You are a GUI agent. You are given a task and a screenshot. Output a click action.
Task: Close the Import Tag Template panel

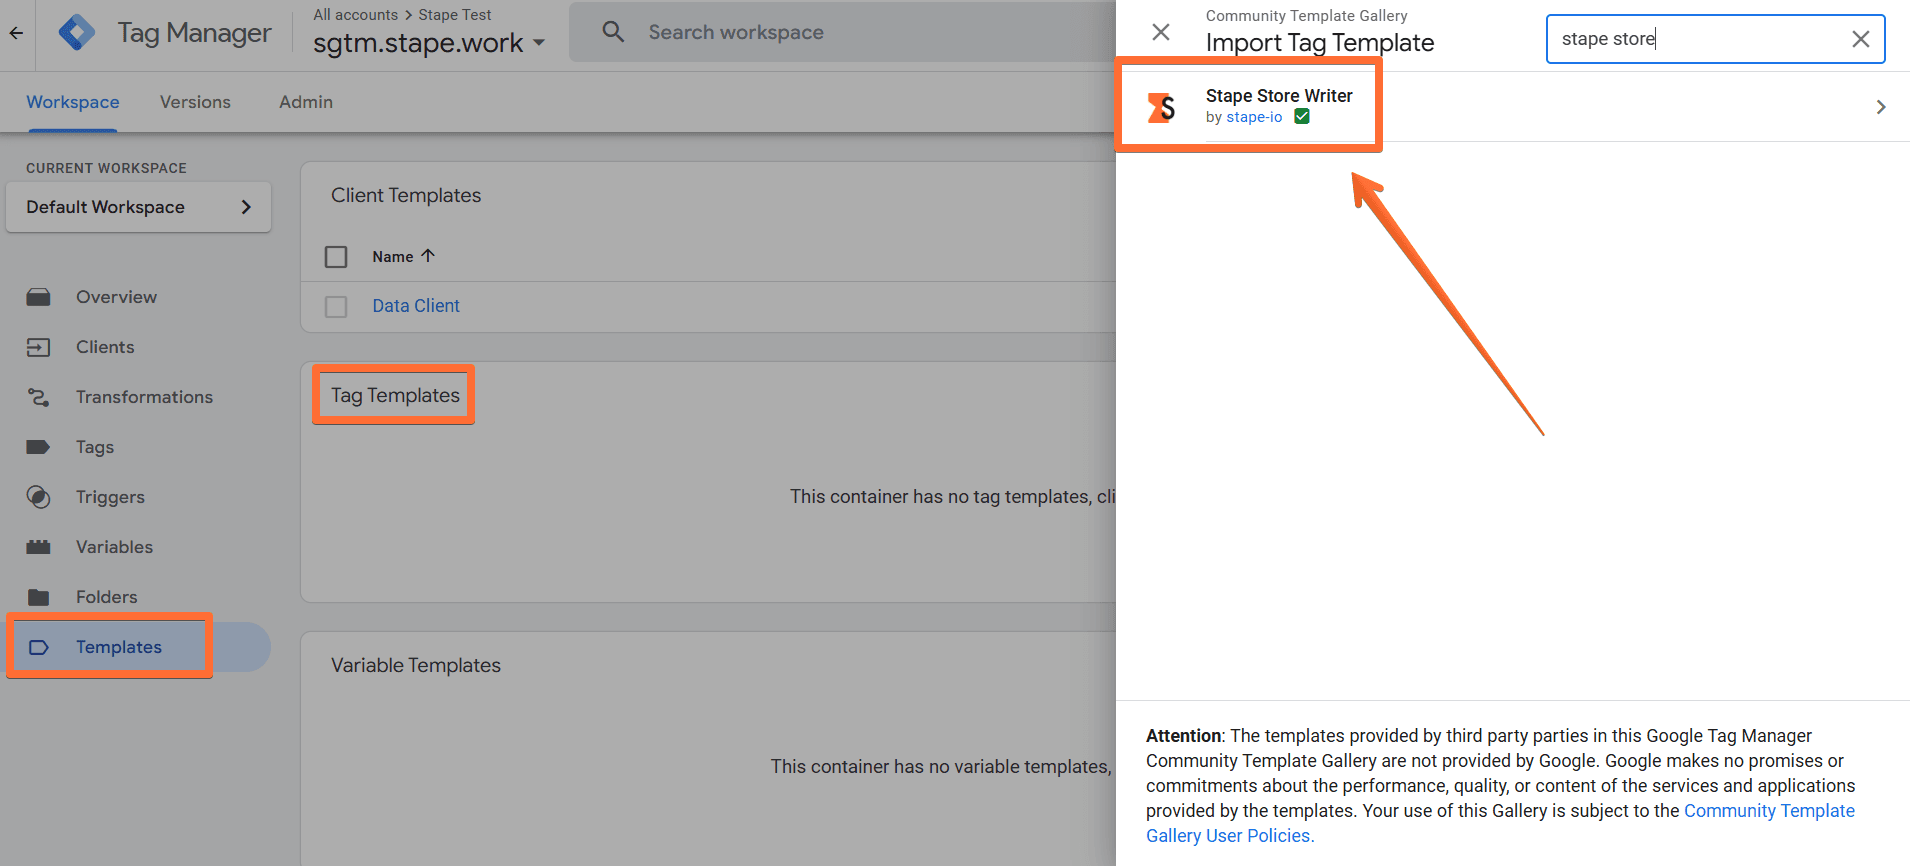click(x=1161, y=32)
